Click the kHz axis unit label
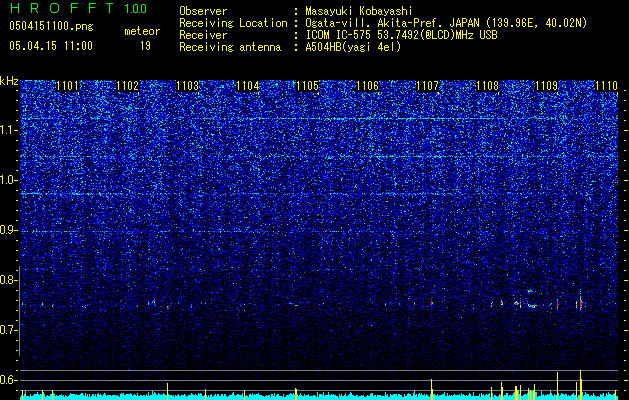 tap(9, 81)
